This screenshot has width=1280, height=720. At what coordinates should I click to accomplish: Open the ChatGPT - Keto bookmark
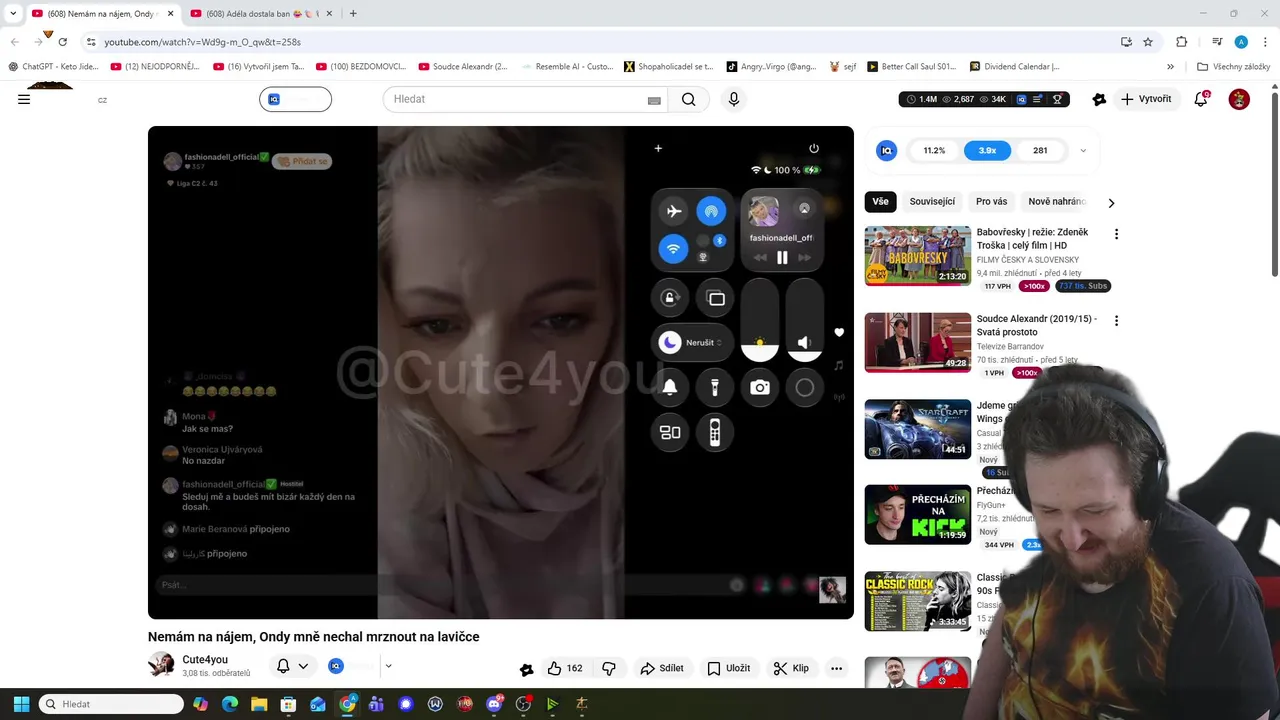point(53,67)
